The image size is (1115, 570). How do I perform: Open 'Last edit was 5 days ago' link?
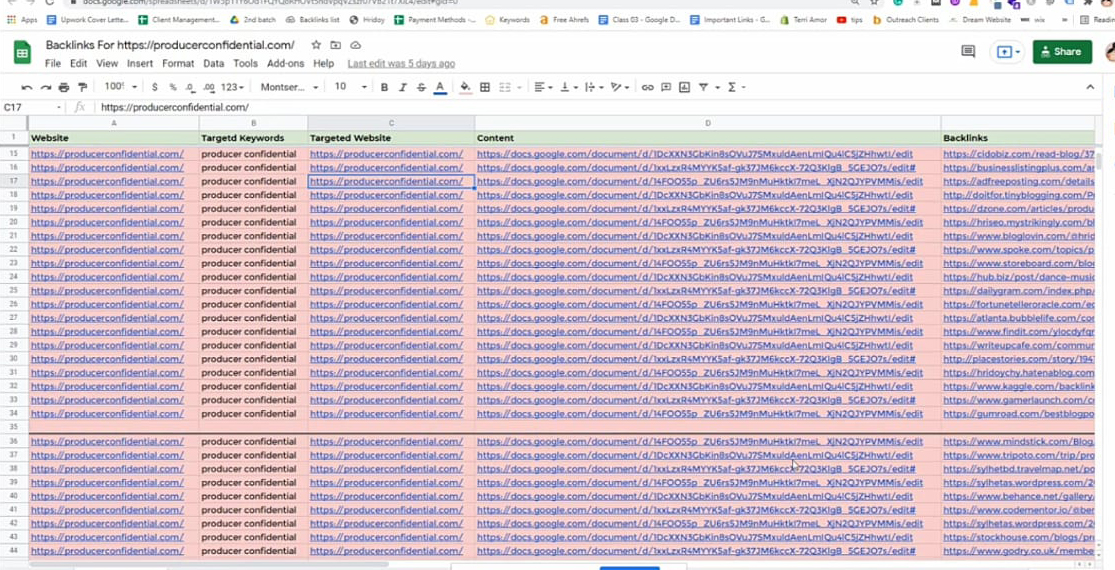pyautogui.click(x=400, y=63)
